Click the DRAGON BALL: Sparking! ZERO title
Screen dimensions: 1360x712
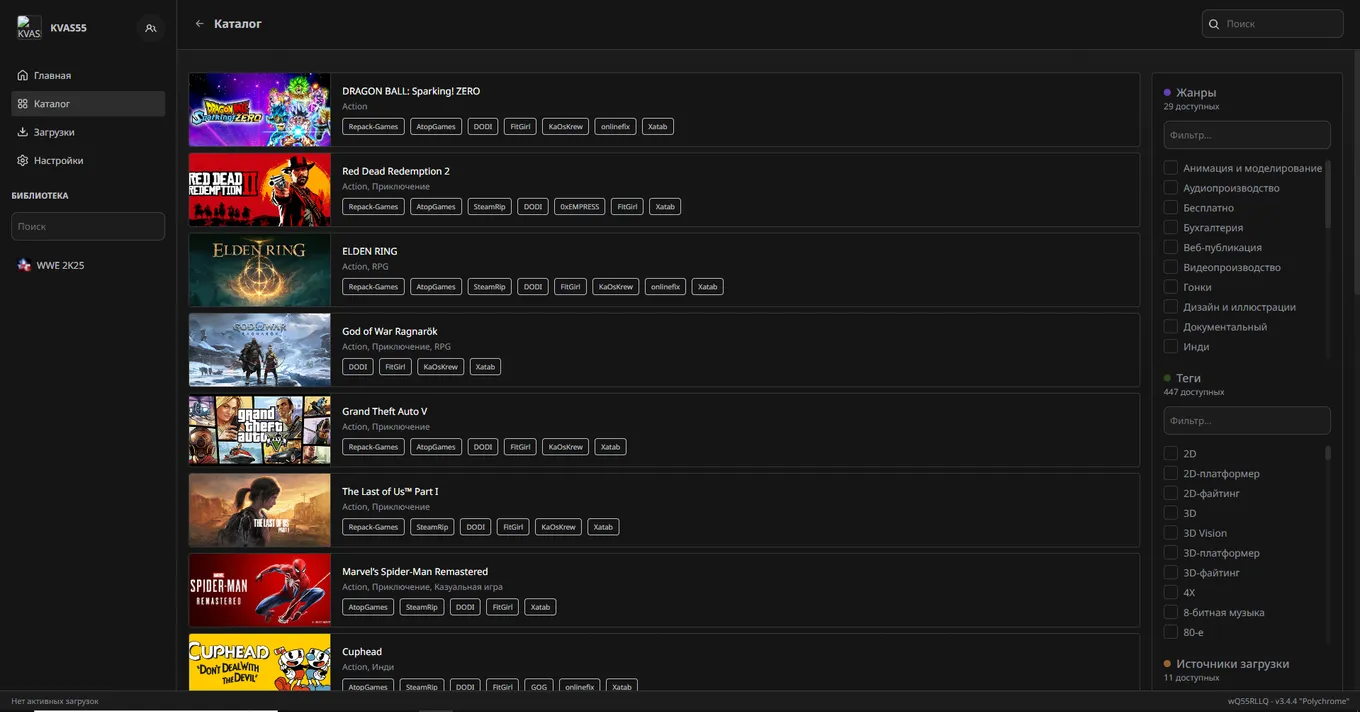click(x=411, y=91)
